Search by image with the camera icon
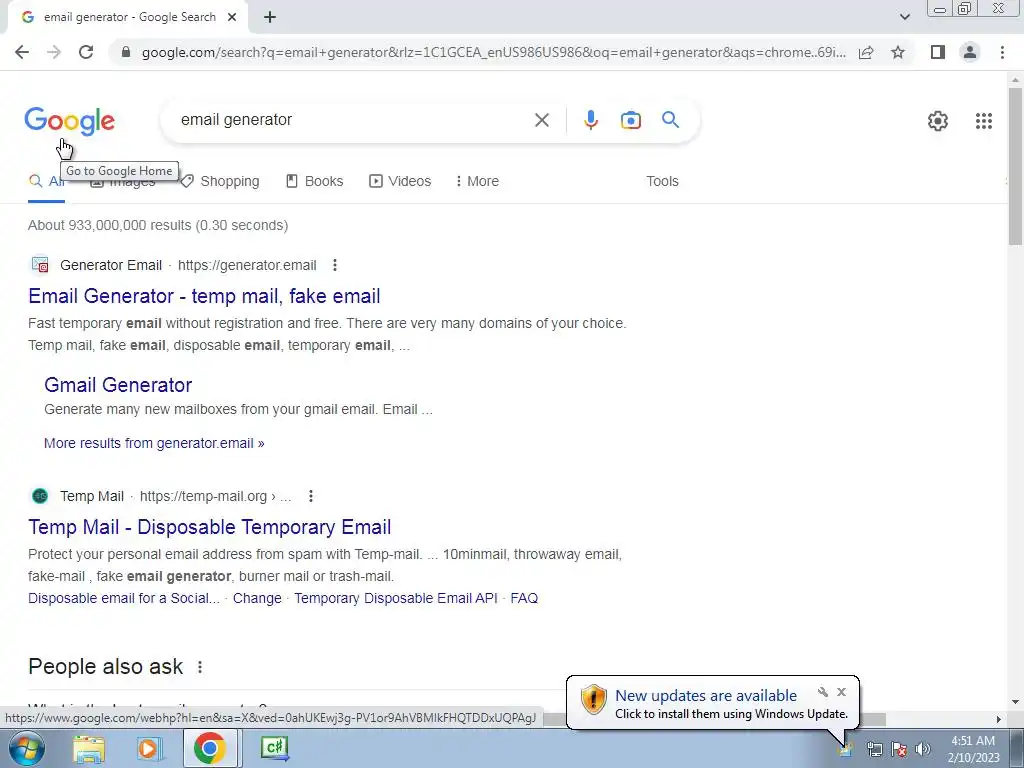Viewport: 1024px width, 768px height. 631,120
